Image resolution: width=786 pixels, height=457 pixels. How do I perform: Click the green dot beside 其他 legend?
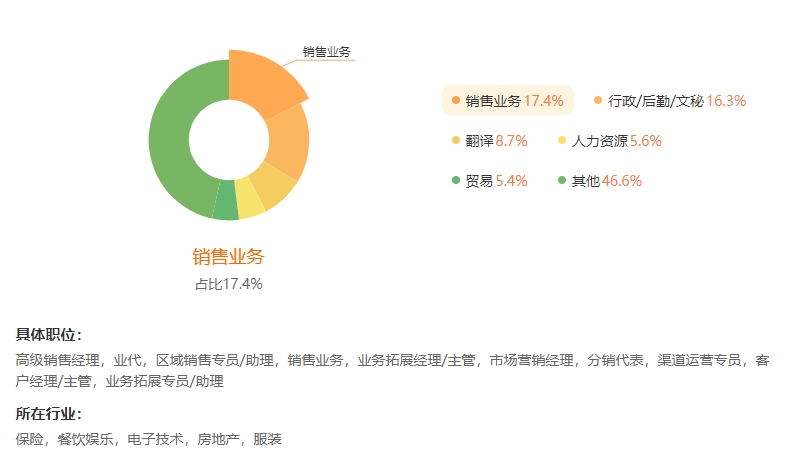click(x=562, y=181)
